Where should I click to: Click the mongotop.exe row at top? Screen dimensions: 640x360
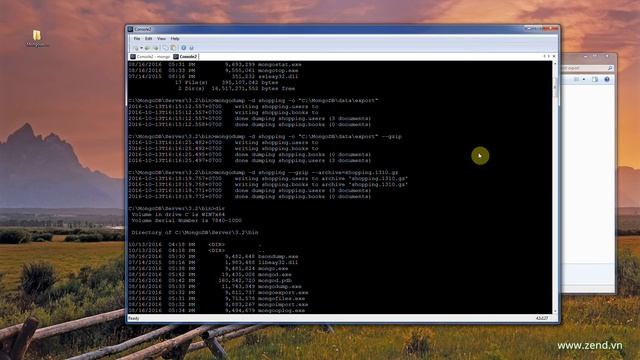(x=213, y=70)
